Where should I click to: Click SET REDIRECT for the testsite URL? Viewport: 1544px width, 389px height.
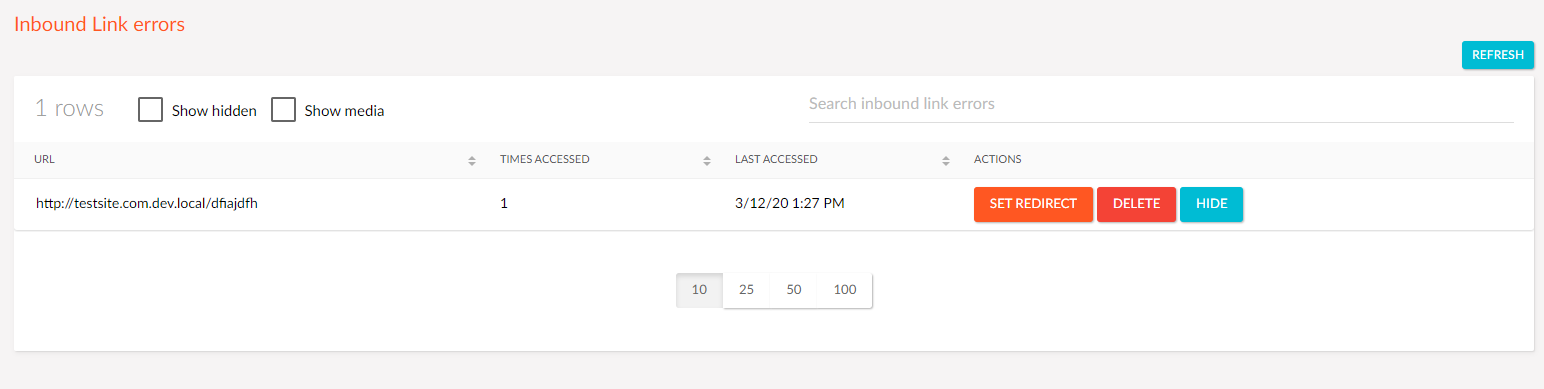[x=1033, y=204]
